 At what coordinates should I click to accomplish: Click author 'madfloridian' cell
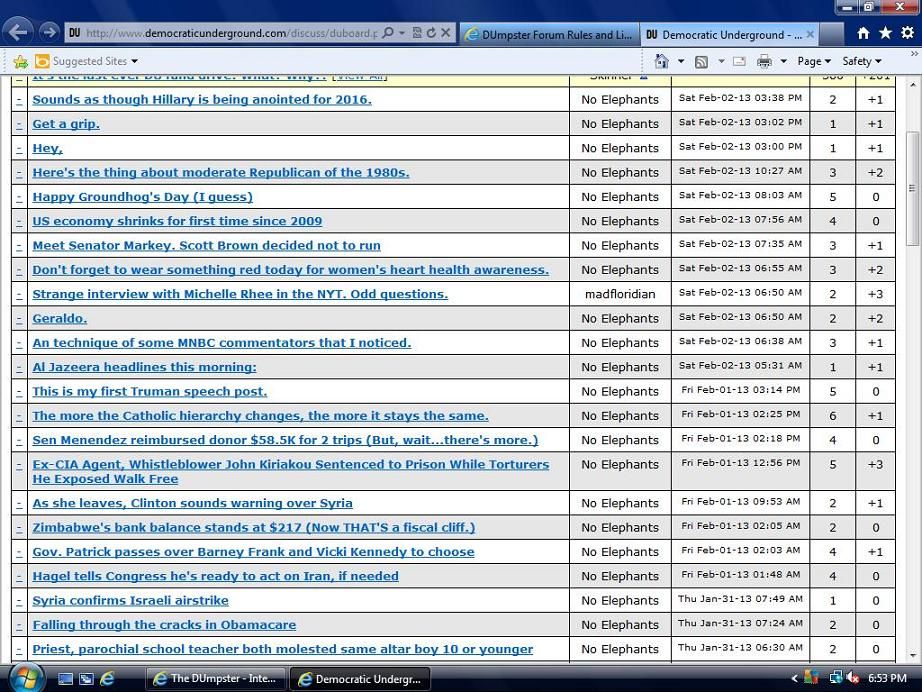(620, 294)
